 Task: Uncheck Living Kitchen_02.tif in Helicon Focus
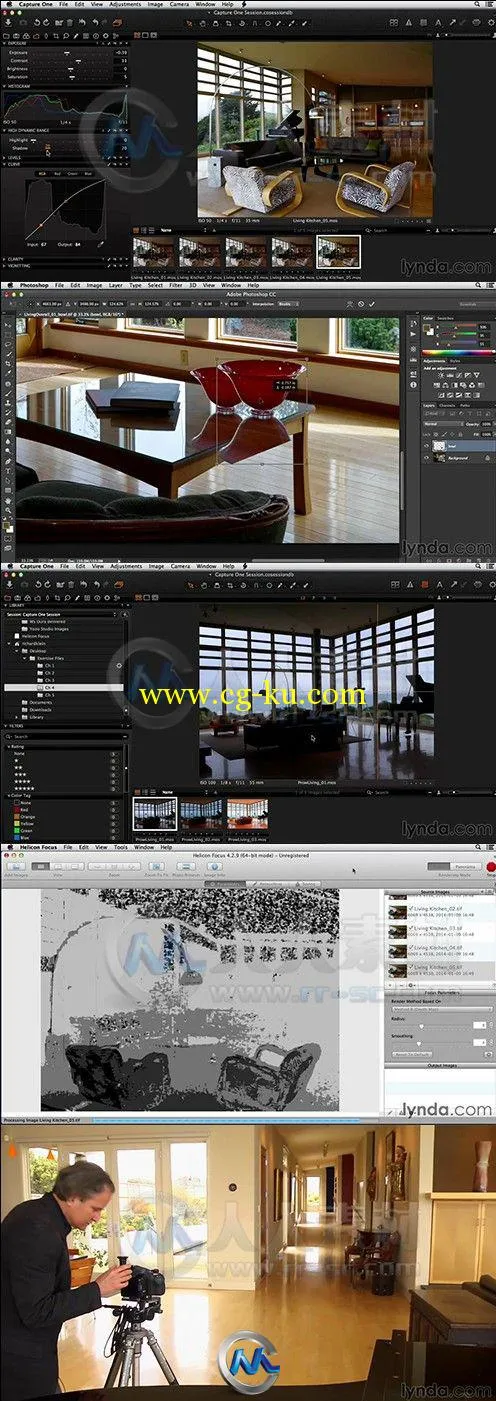[411, 908]
